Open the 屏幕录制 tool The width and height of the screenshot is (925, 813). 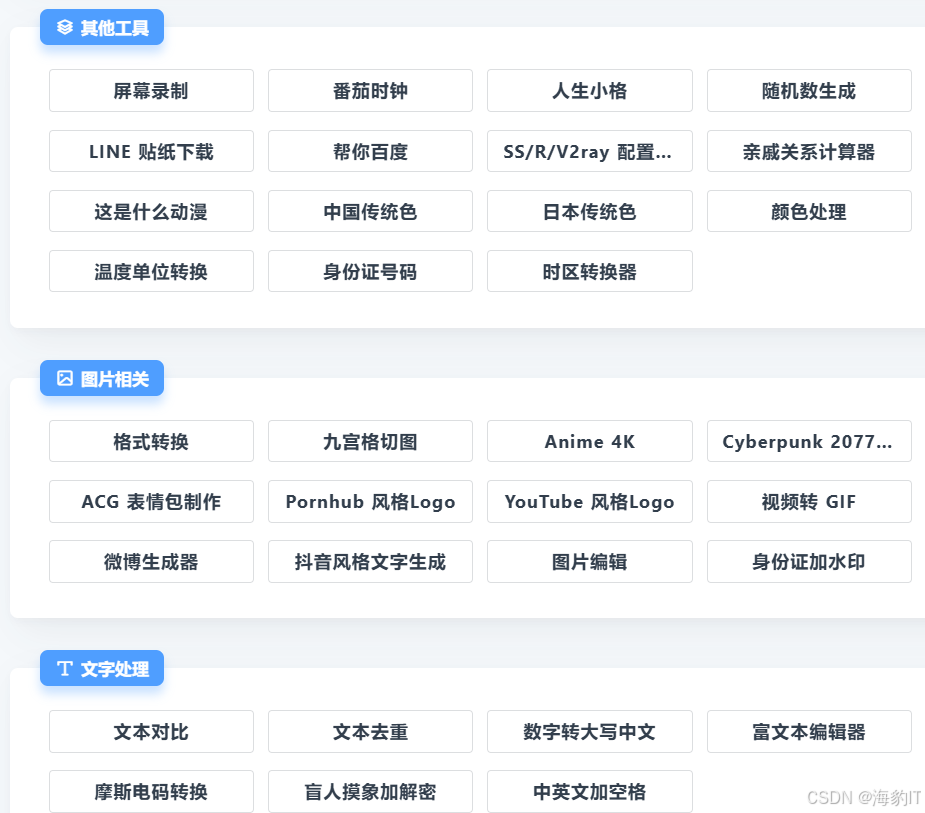click(151, 90)
